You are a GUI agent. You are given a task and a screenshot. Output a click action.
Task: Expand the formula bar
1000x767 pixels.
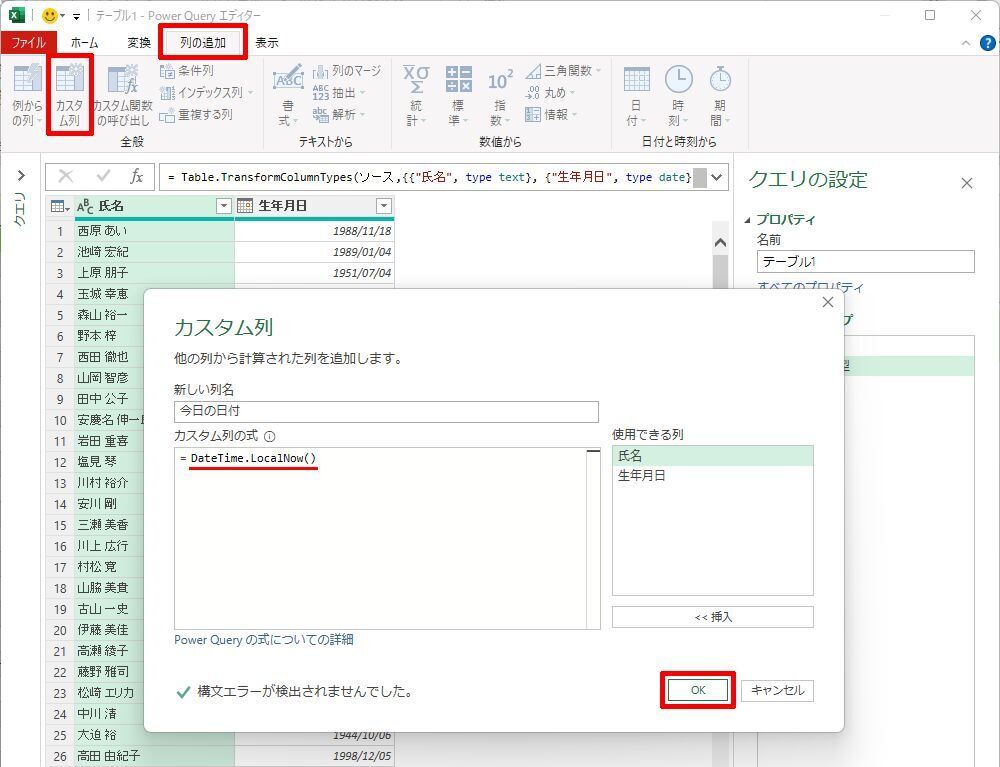tap(717, 177)
